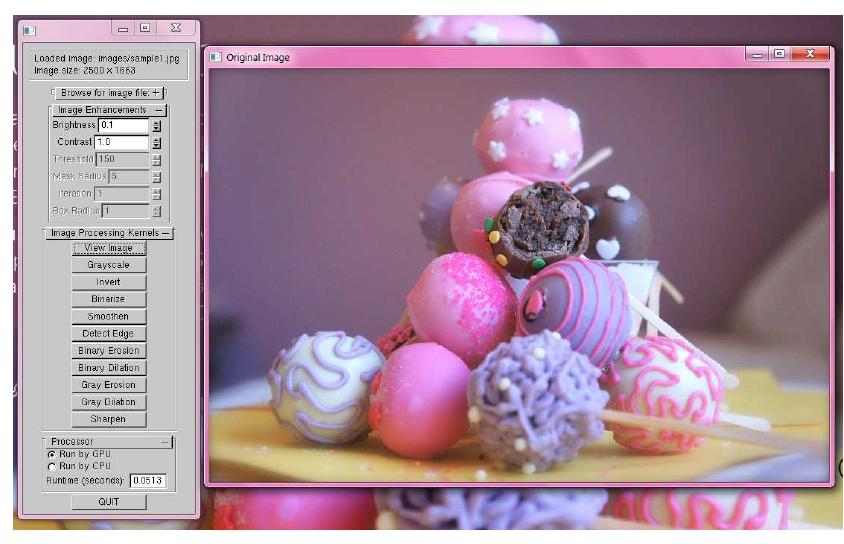
Task: Click the Mask Radius spinner arrows
Action: pyautogui.click(x=157, y=177)
